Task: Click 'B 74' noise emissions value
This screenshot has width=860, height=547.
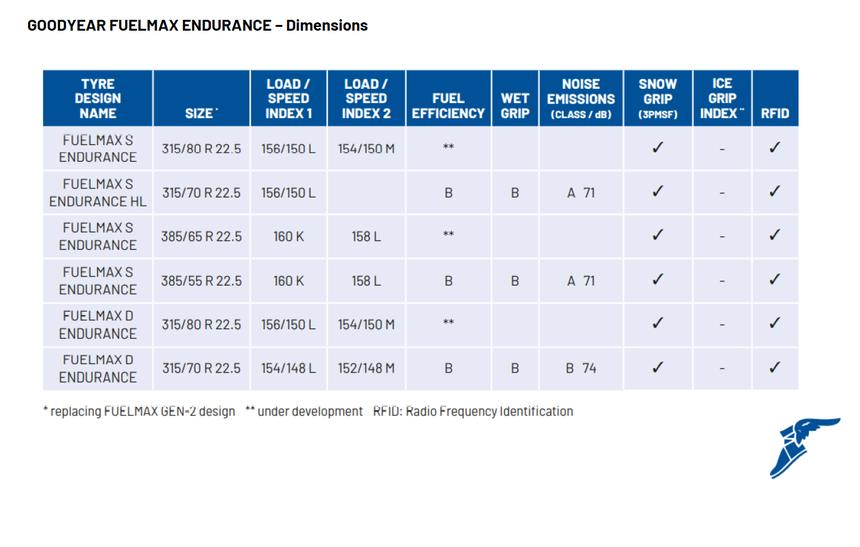Action: (581, 368)
